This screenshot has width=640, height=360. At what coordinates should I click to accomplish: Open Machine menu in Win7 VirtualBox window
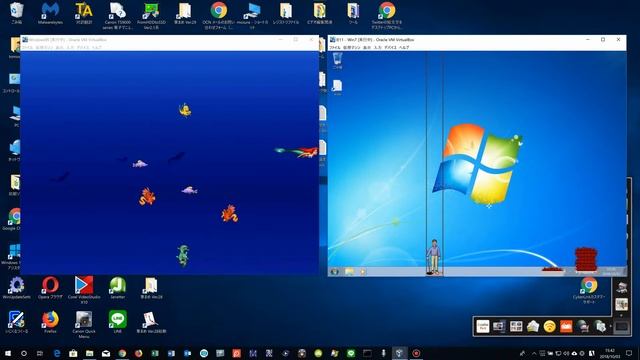[x=351, y=47]
